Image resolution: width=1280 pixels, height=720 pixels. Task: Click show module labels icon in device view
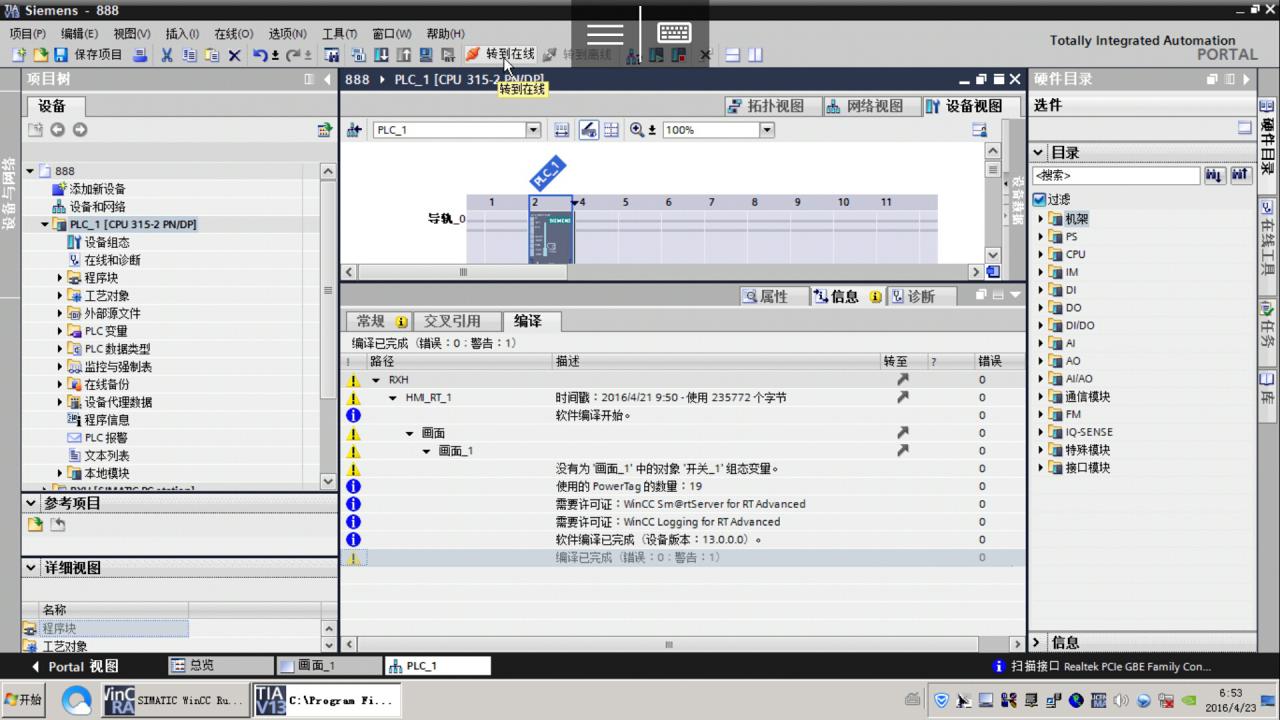click(589, 130)
